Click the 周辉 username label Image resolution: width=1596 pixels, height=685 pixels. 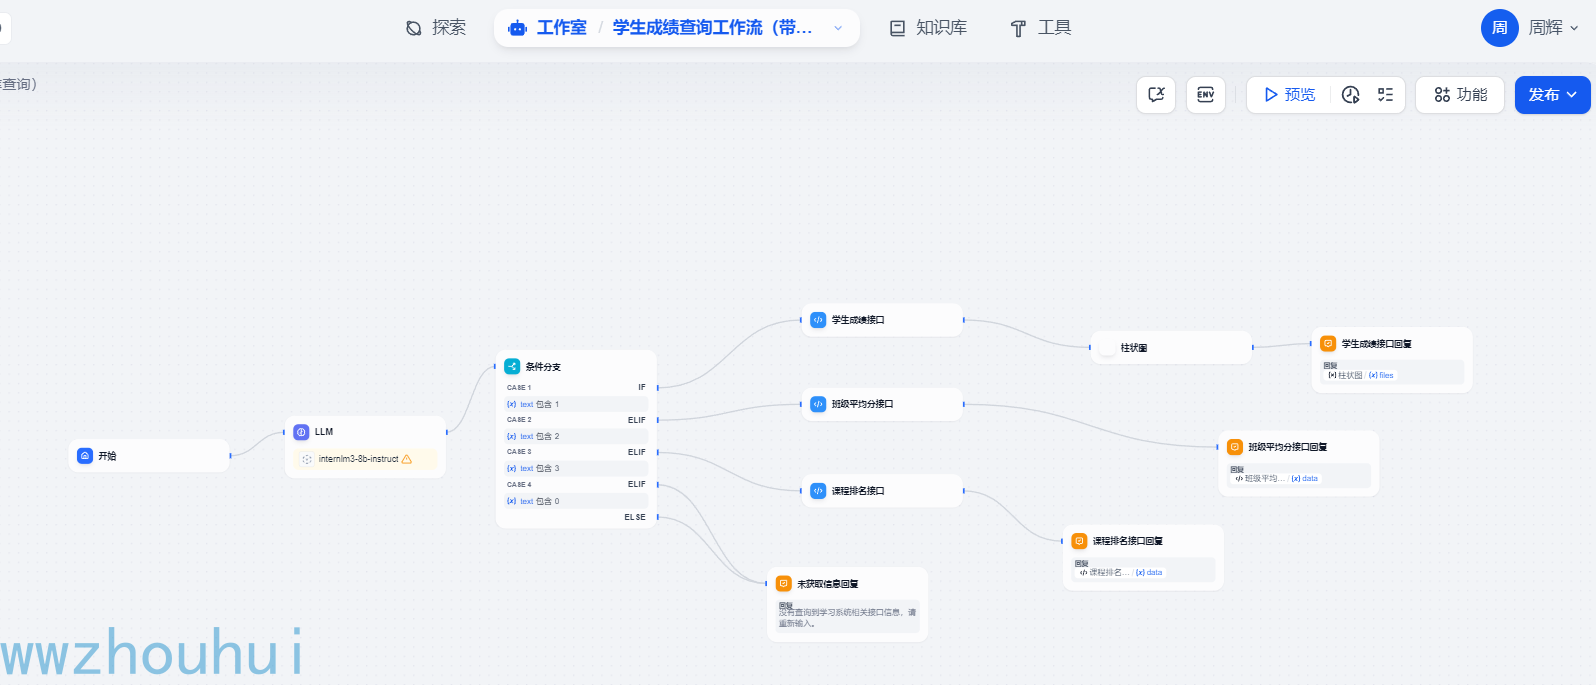1545,28
